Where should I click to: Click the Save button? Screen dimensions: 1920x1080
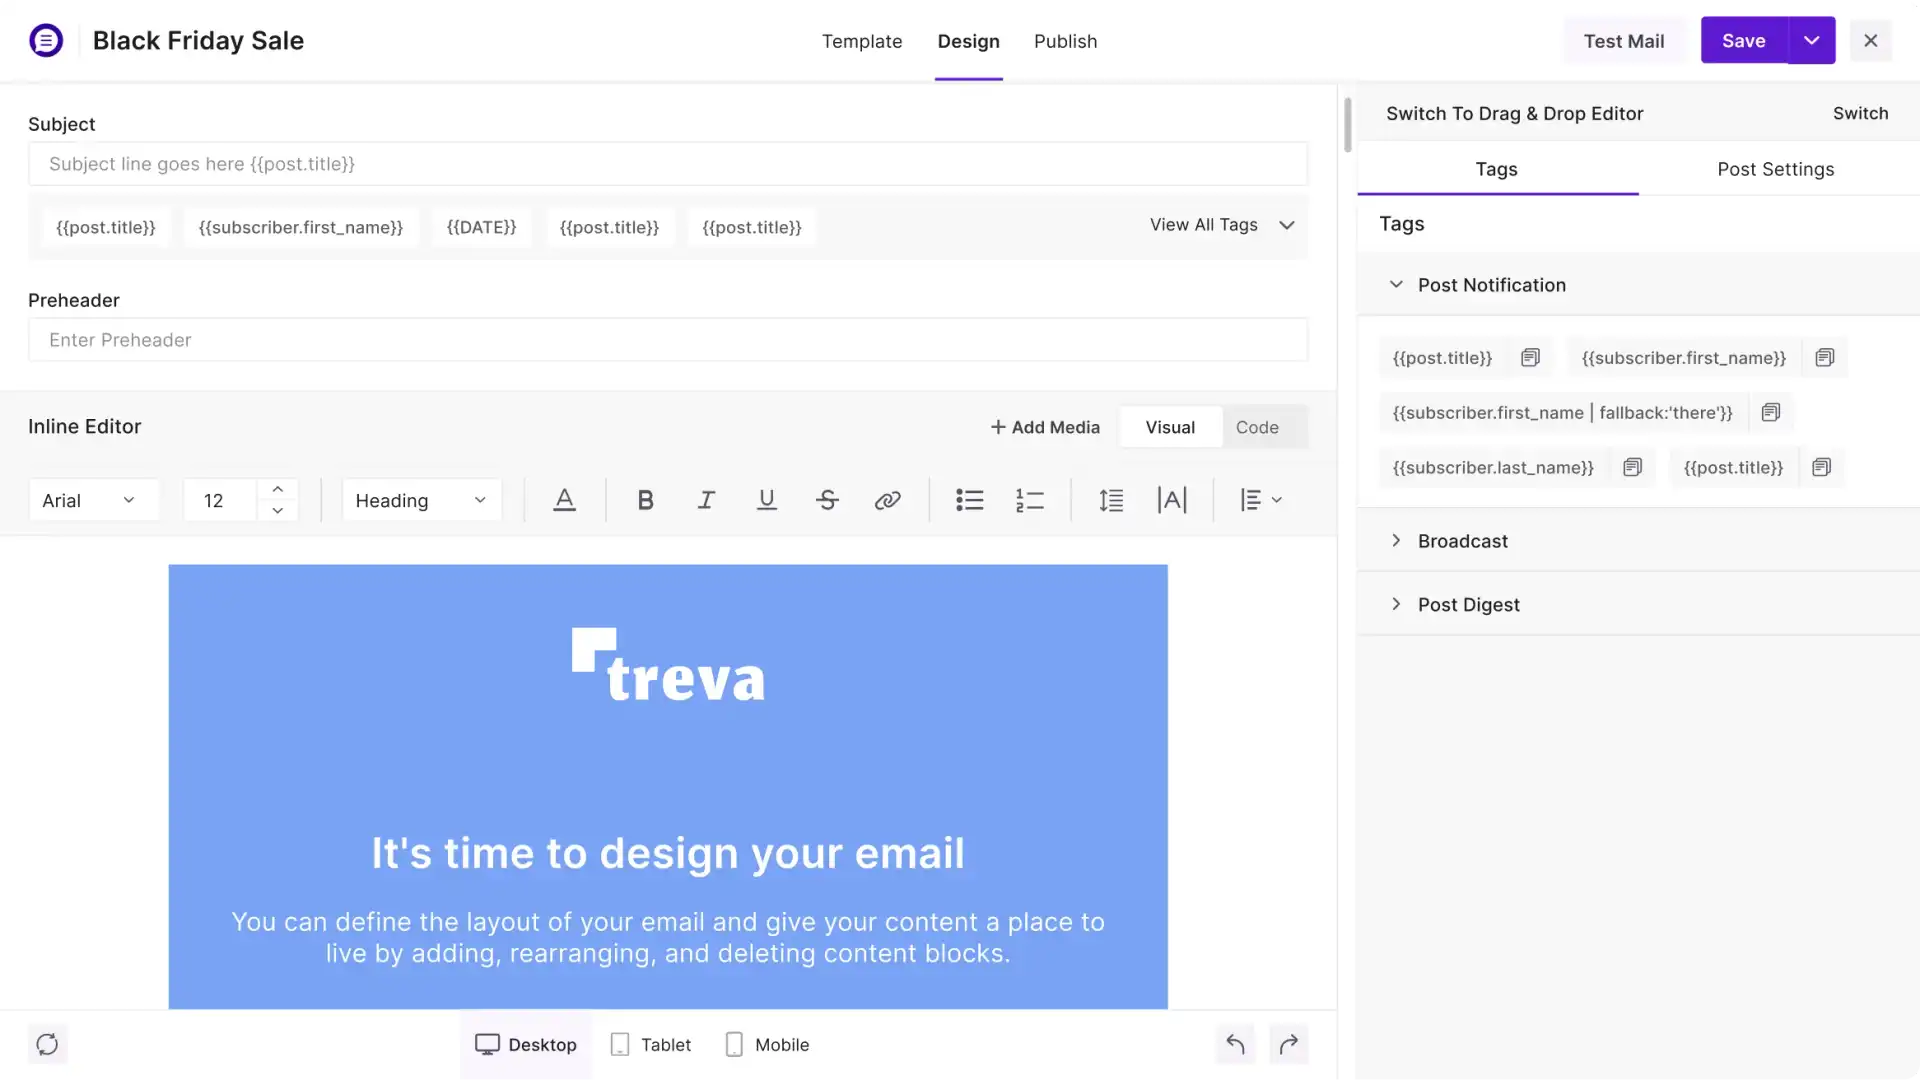pos(1744,41)
